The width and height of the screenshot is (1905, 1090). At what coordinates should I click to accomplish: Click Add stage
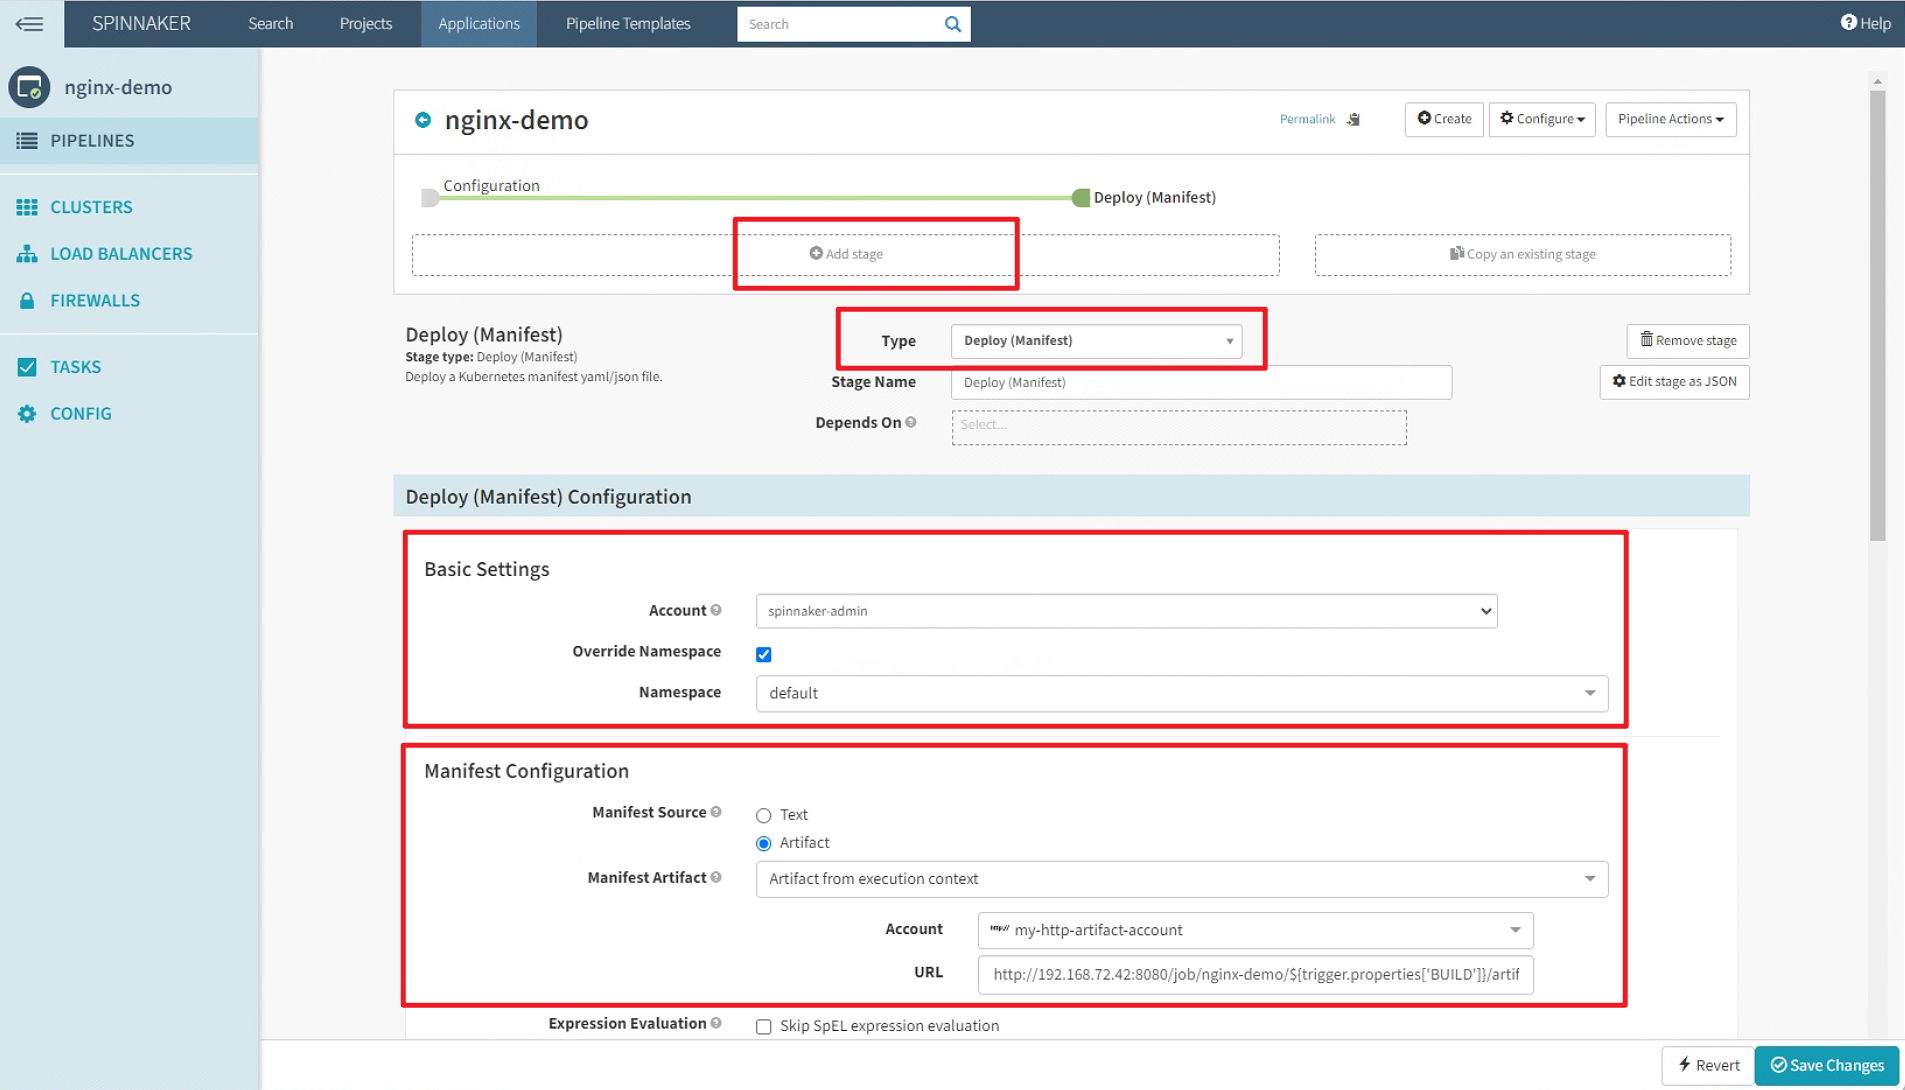click(x=846, y=254)
